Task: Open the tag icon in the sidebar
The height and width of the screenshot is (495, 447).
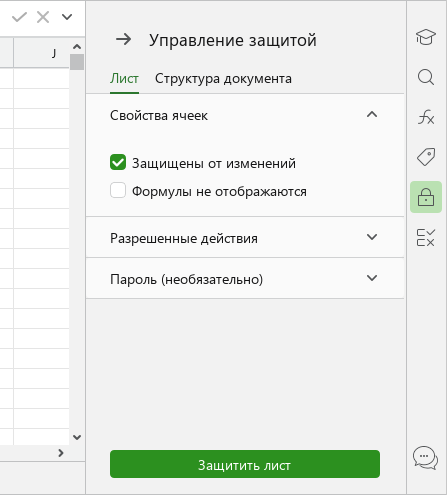Action: click(426, 157)
